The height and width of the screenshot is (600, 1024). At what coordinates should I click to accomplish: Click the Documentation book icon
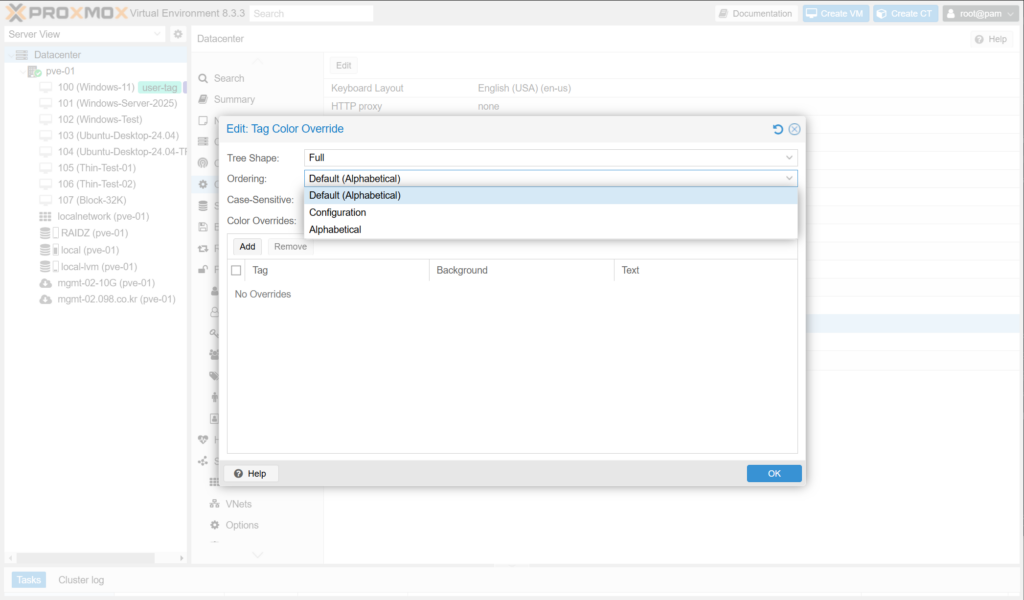coord(724,14)
